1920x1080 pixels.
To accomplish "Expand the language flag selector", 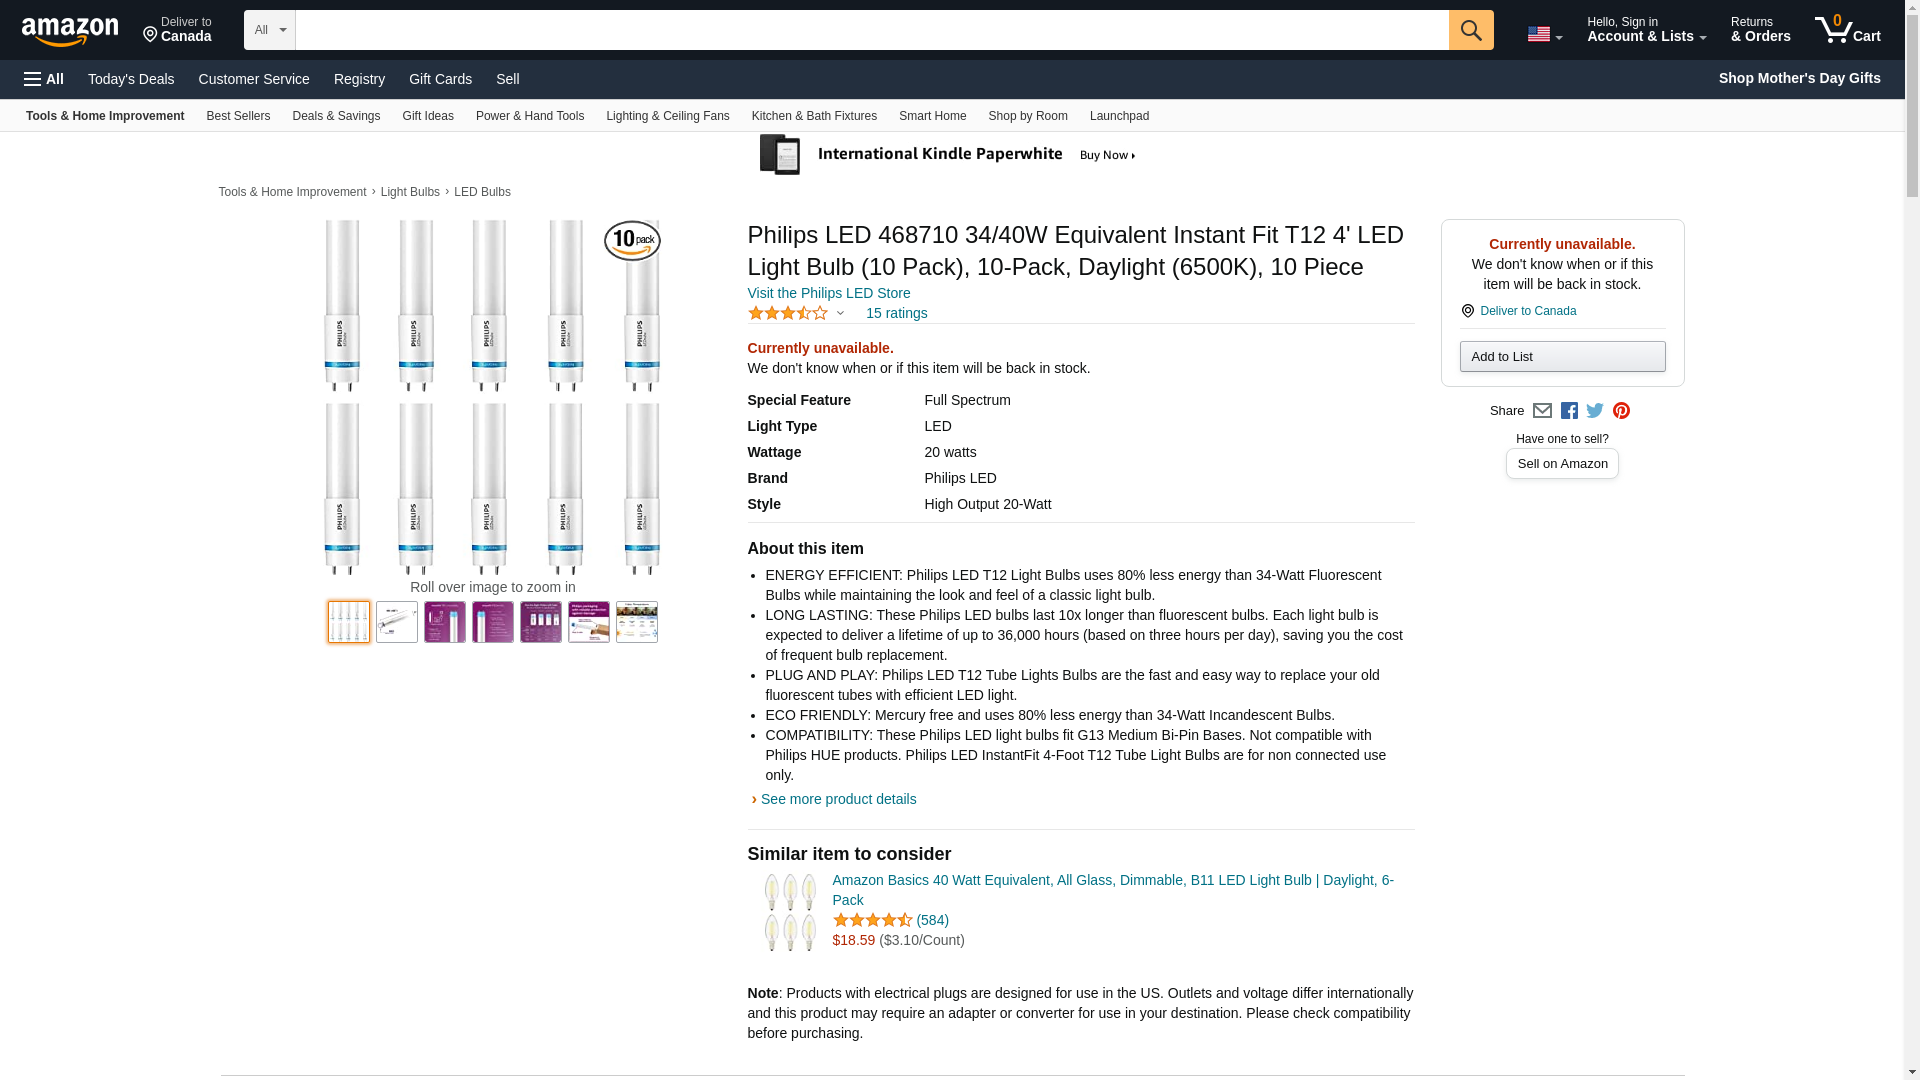I will (x=1544, y=34).
